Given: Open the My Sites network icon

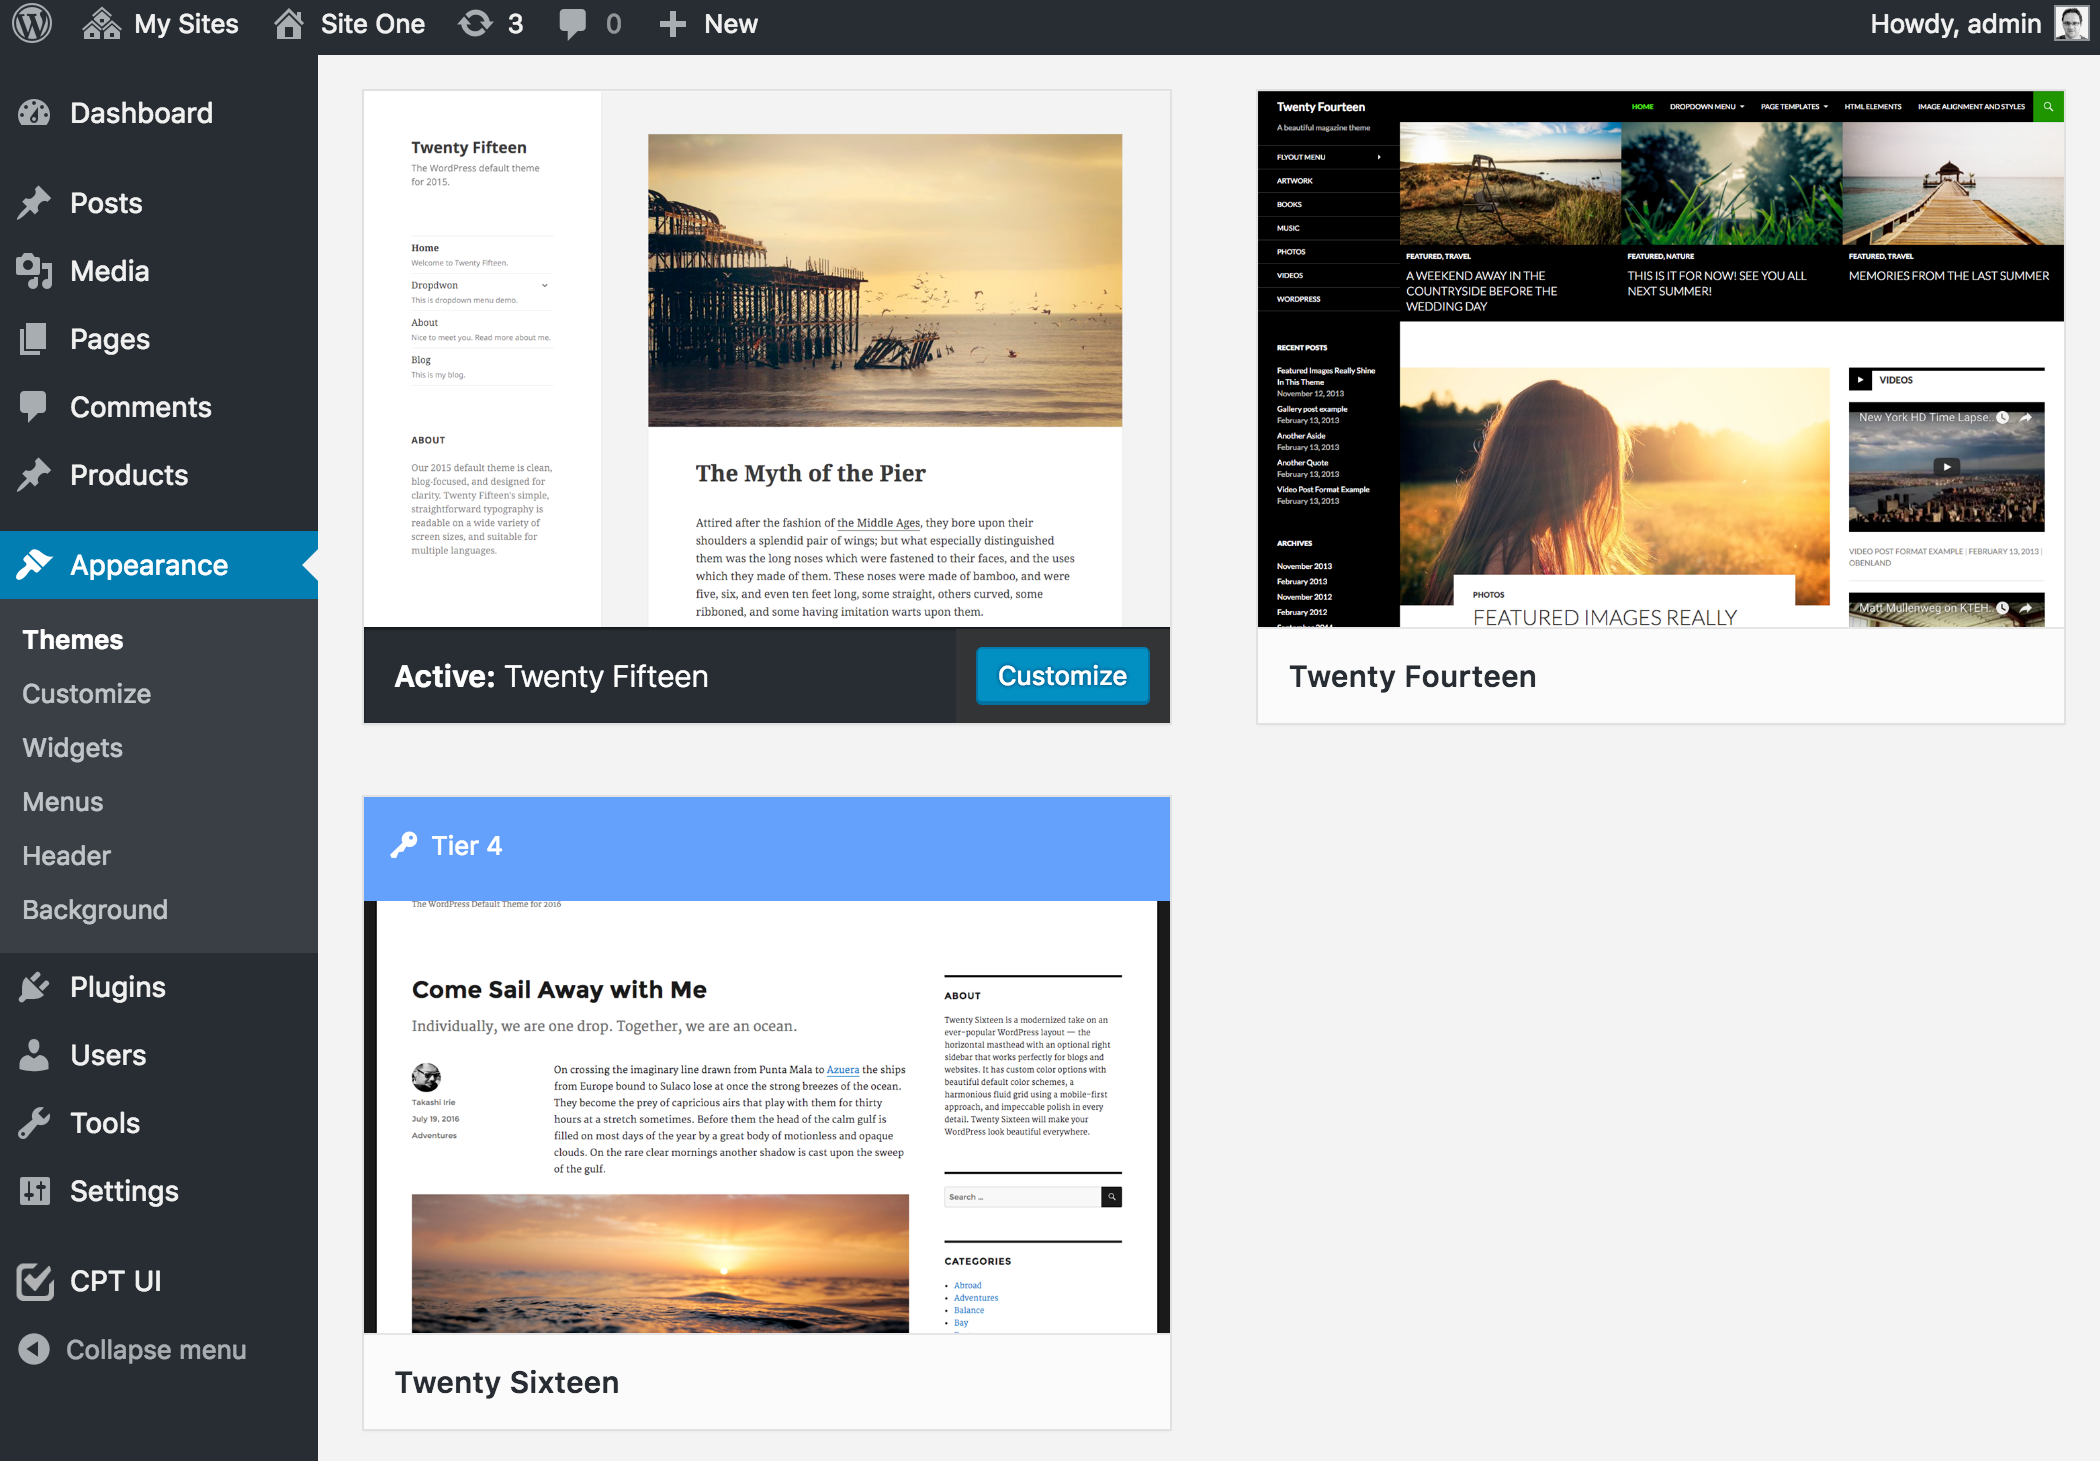Looking at the screenshot, I should [101, 24].
